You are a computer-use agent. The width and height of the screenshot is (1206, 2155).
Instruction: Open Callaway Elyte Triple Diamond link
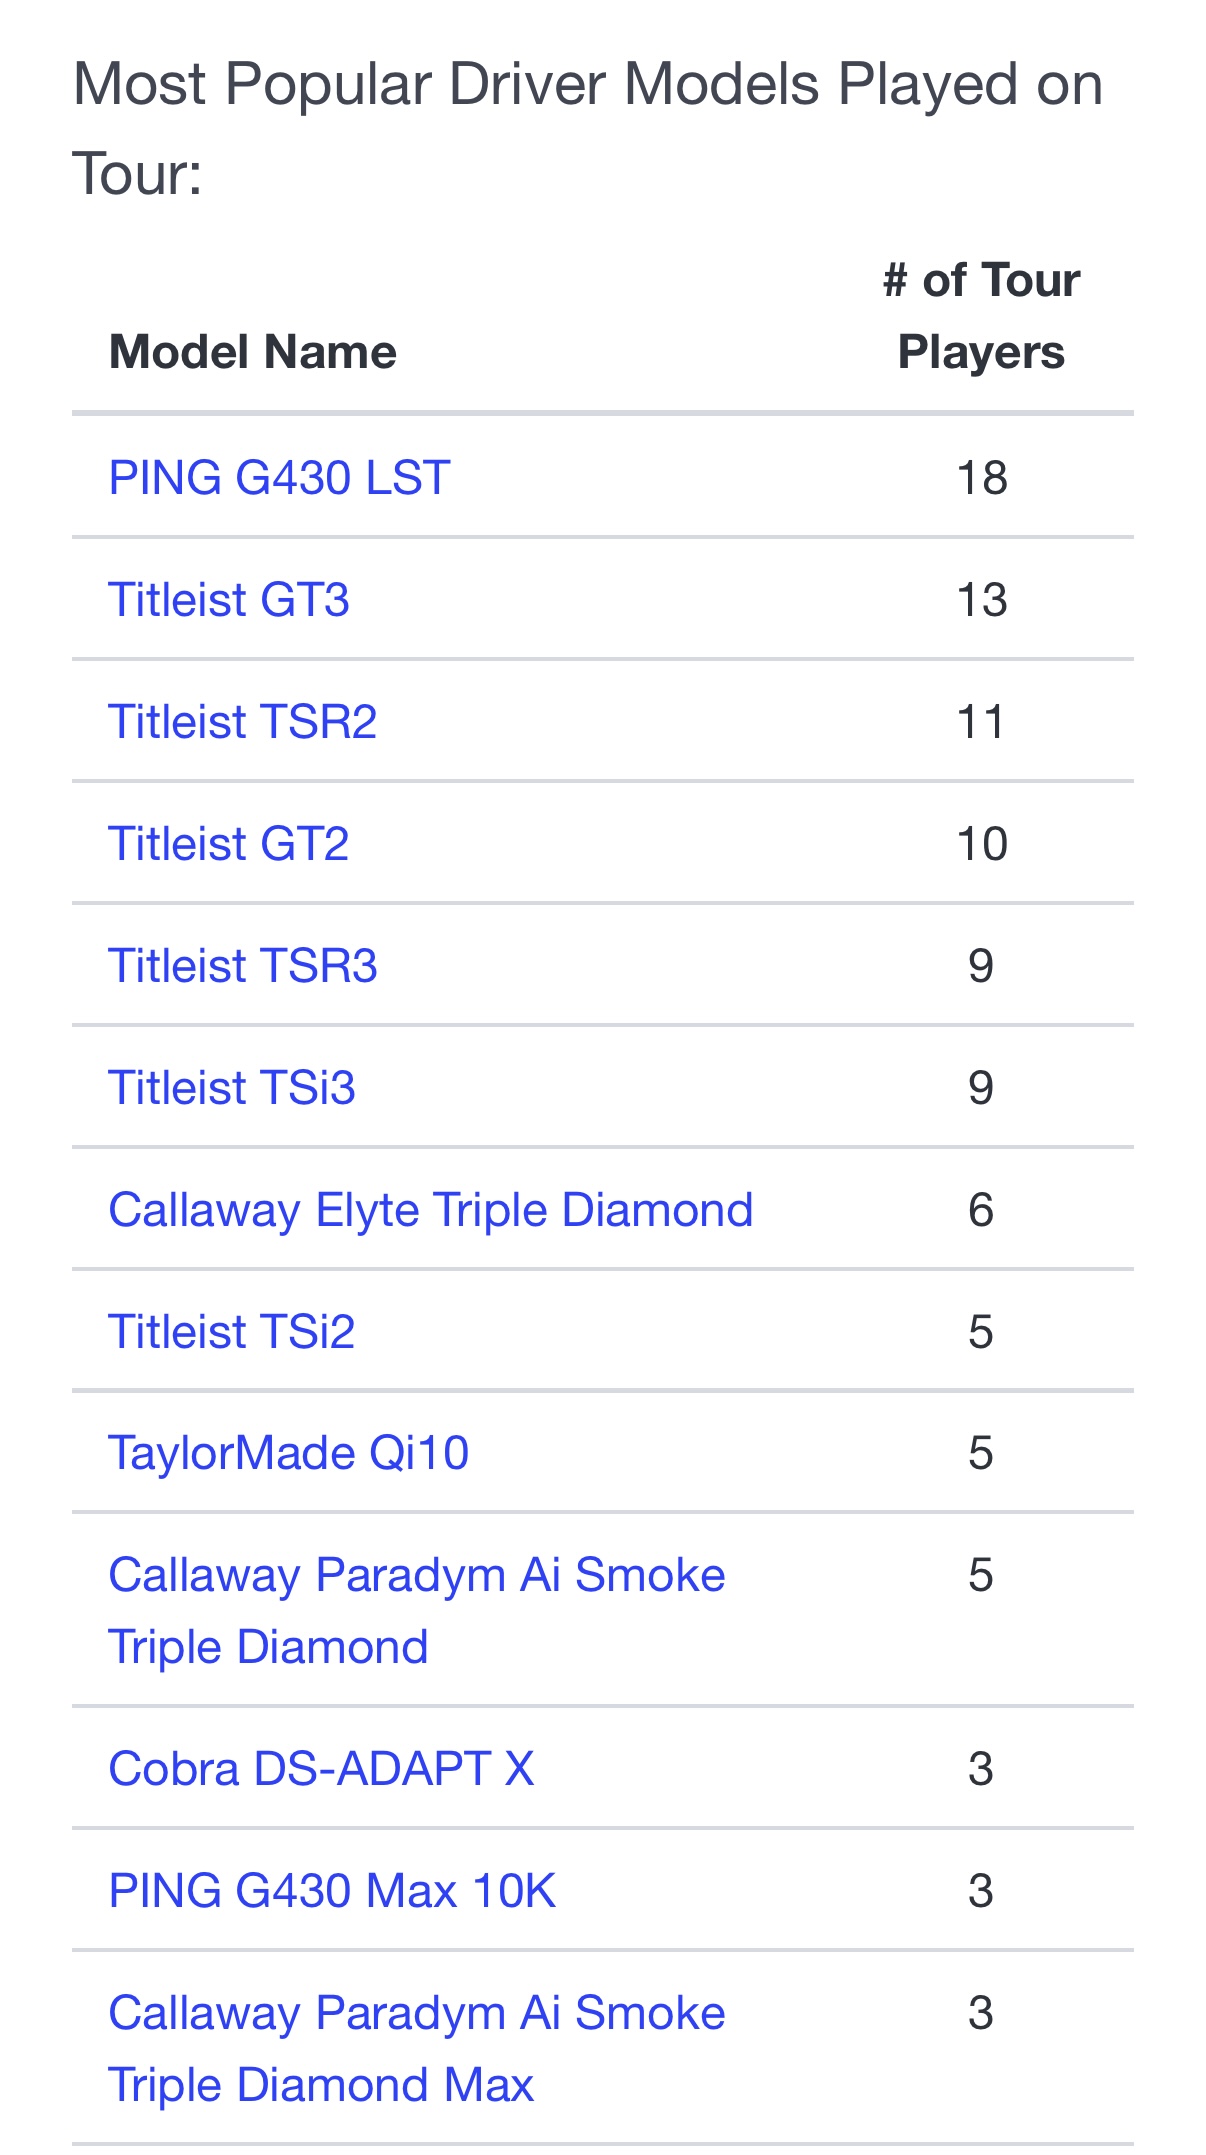click(x=430, y=1210)
